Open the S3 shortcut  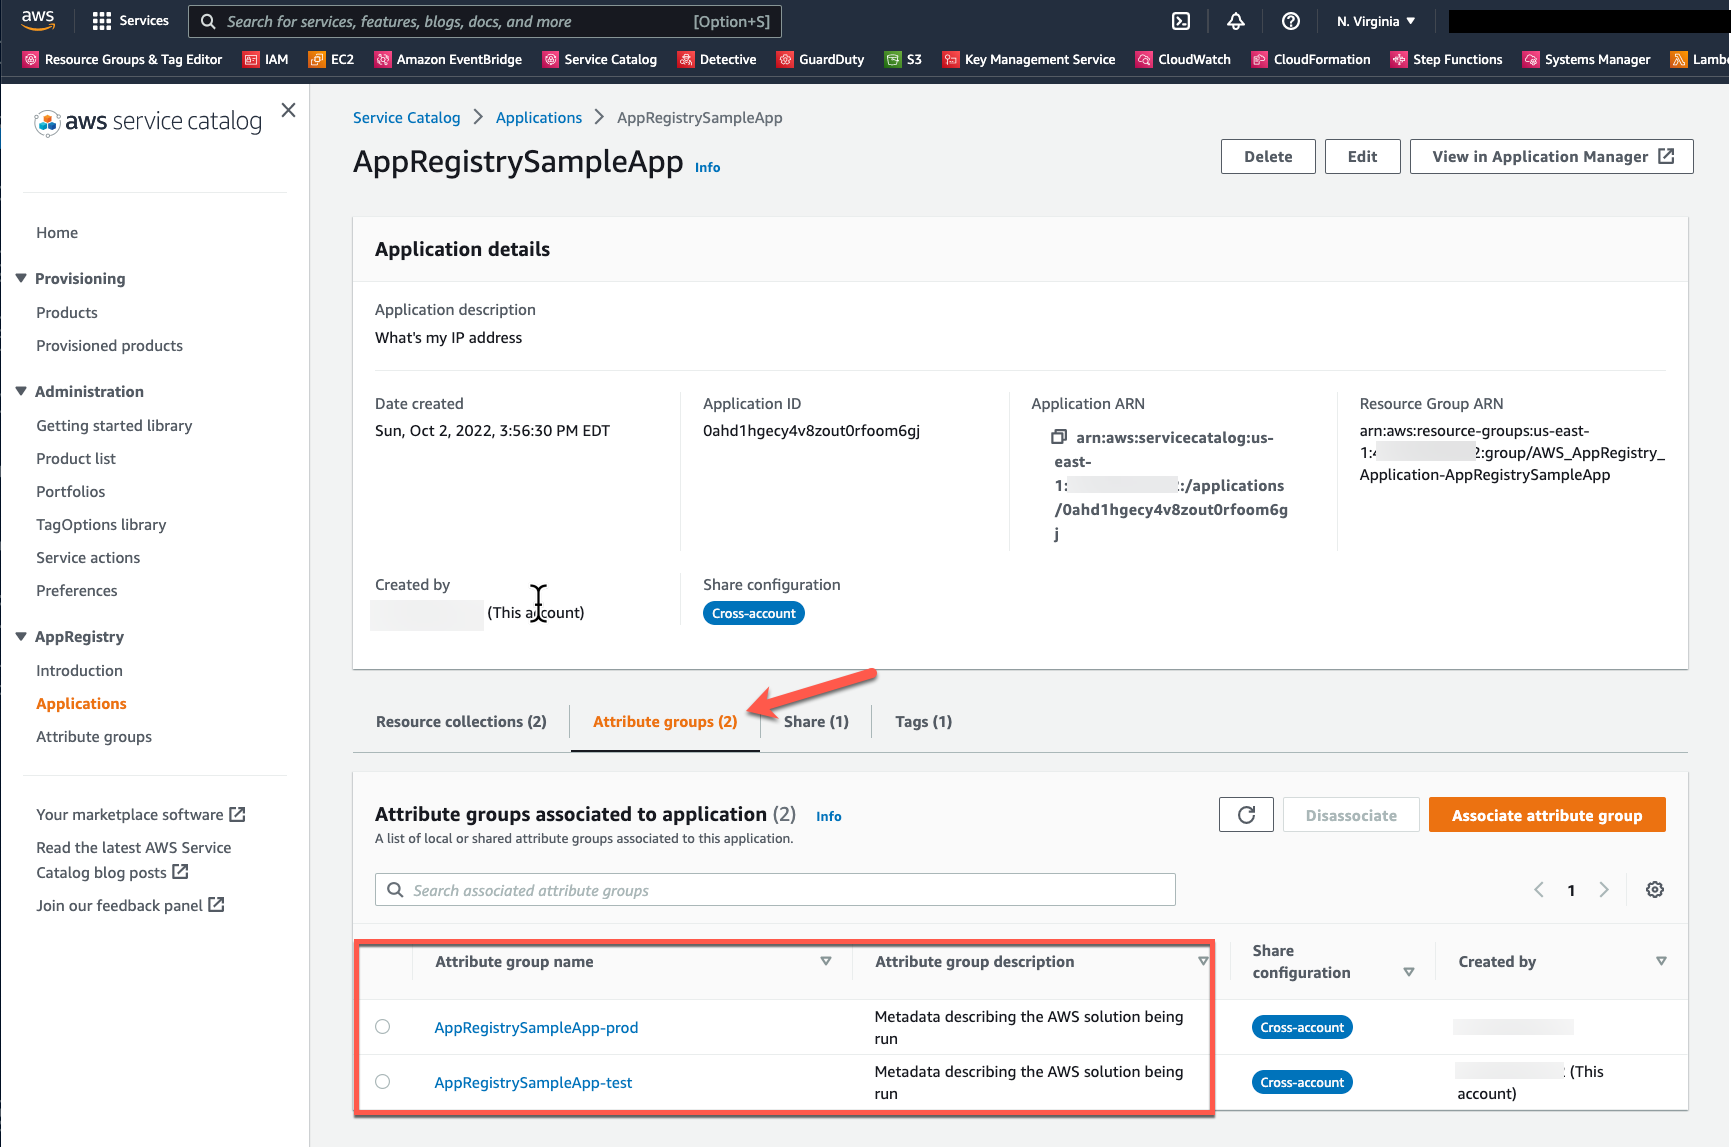[903, 59]
